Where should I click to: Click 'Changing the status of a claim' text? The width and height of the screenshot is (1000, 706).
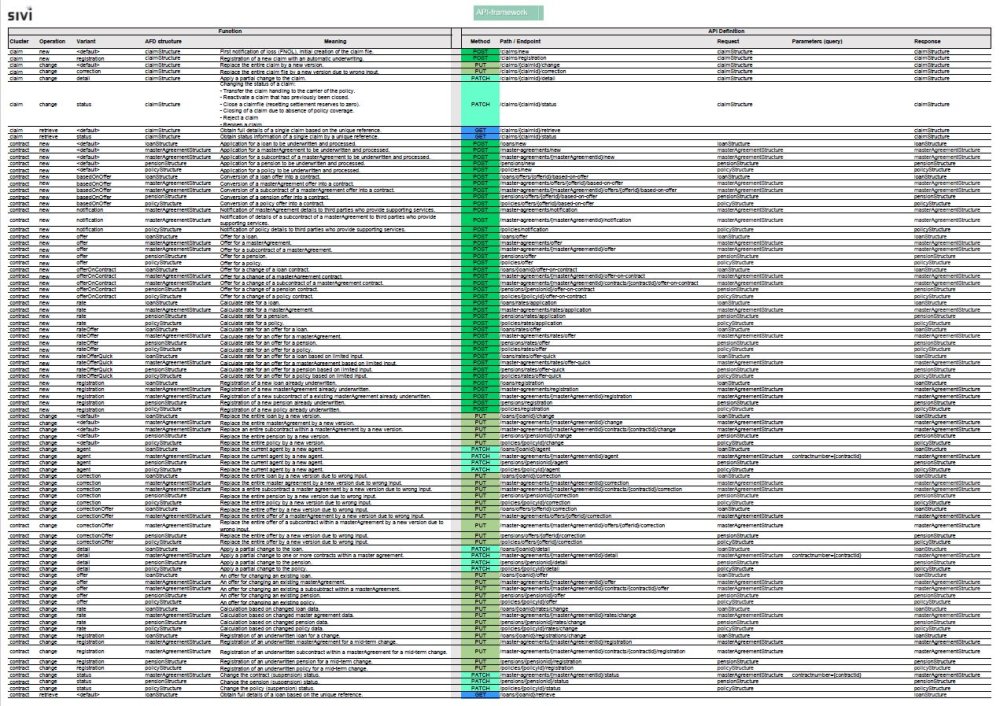(x=258, y=84)
